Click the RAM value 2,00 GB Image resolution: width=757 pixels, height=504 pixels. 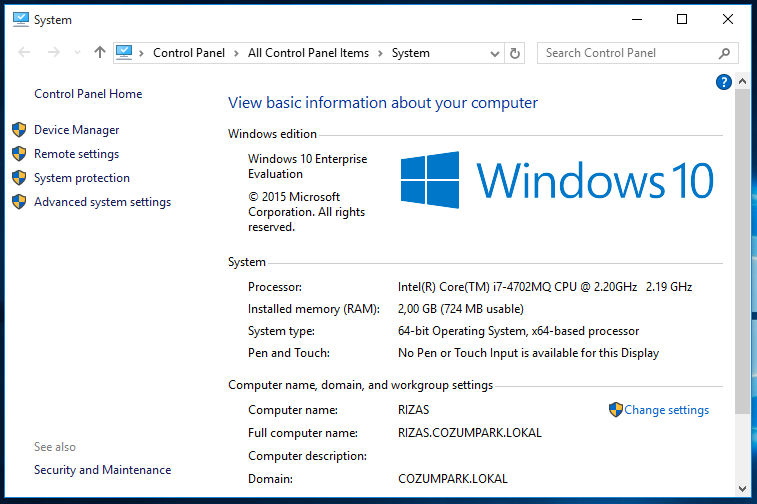tap(461, 309)
